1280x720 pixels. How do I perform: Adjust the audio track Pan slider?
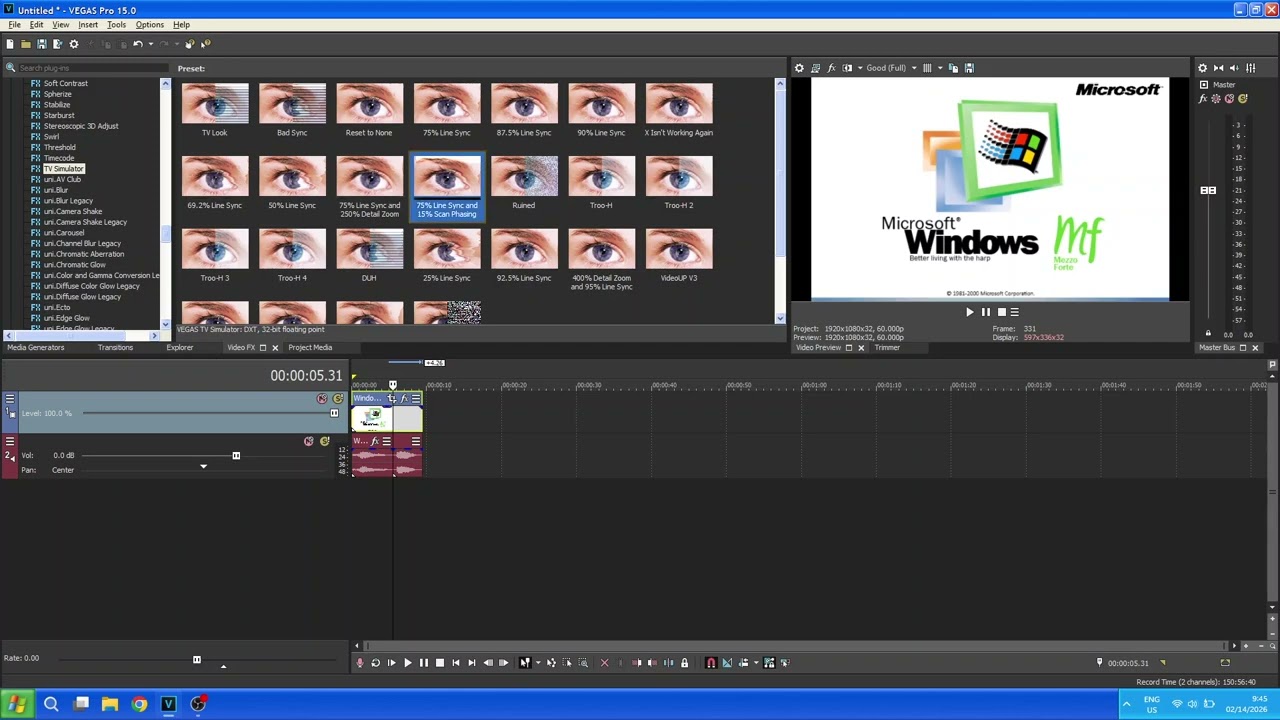(203, 467)
